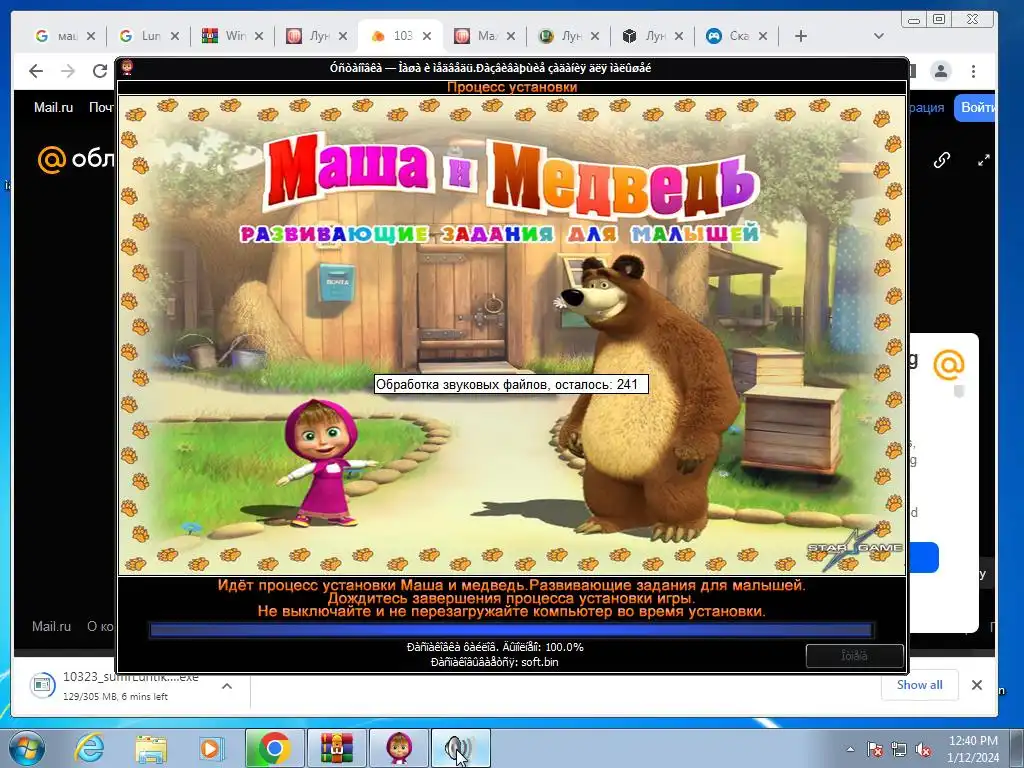Close the active '103' browser tab
This screenshot has width=1024, height=768.
[x=426, y=36]
